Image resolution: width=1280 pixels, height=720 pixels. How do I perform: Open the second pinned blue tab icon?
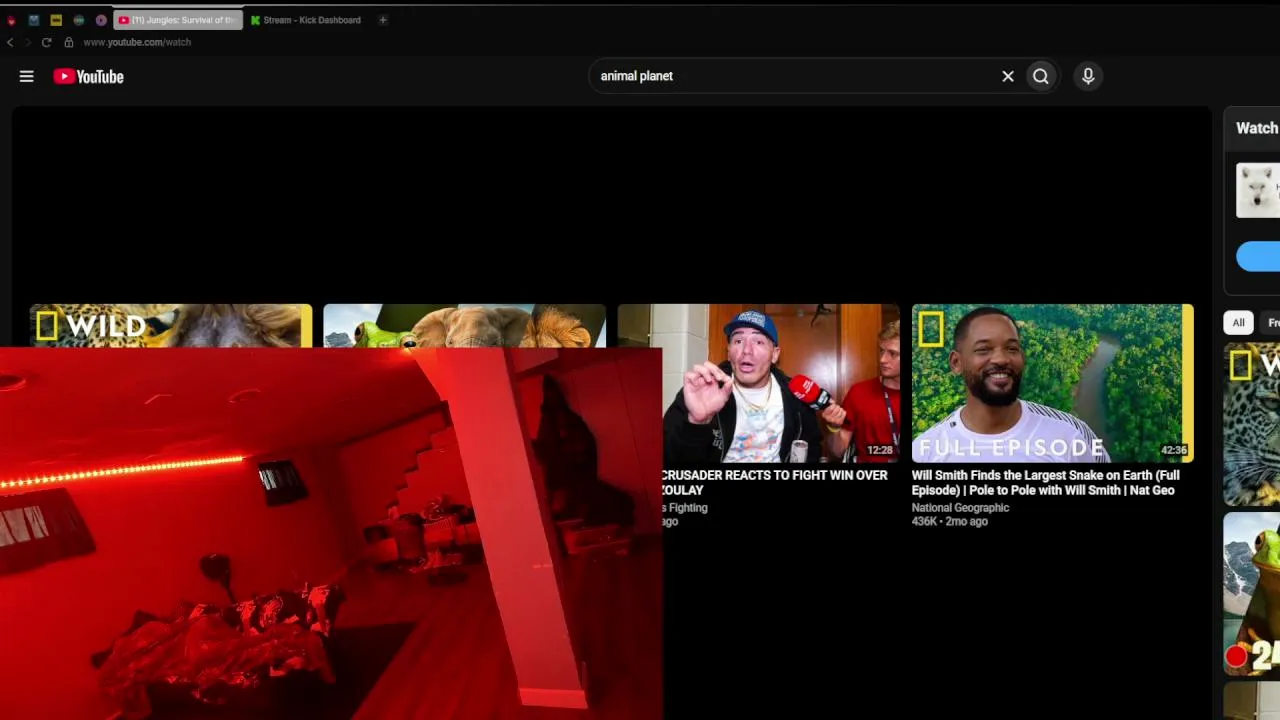[x=34, y=20]
